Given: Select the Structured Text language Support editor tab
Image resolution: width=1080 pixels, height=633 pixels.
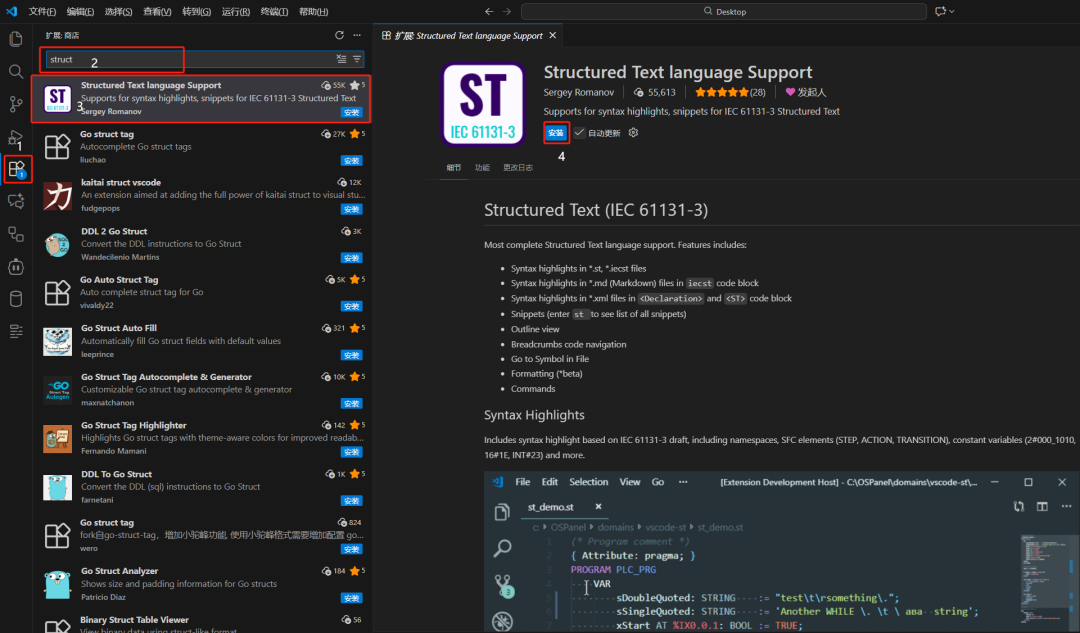Looking at the screenshot, I should (x=468, y=35).
